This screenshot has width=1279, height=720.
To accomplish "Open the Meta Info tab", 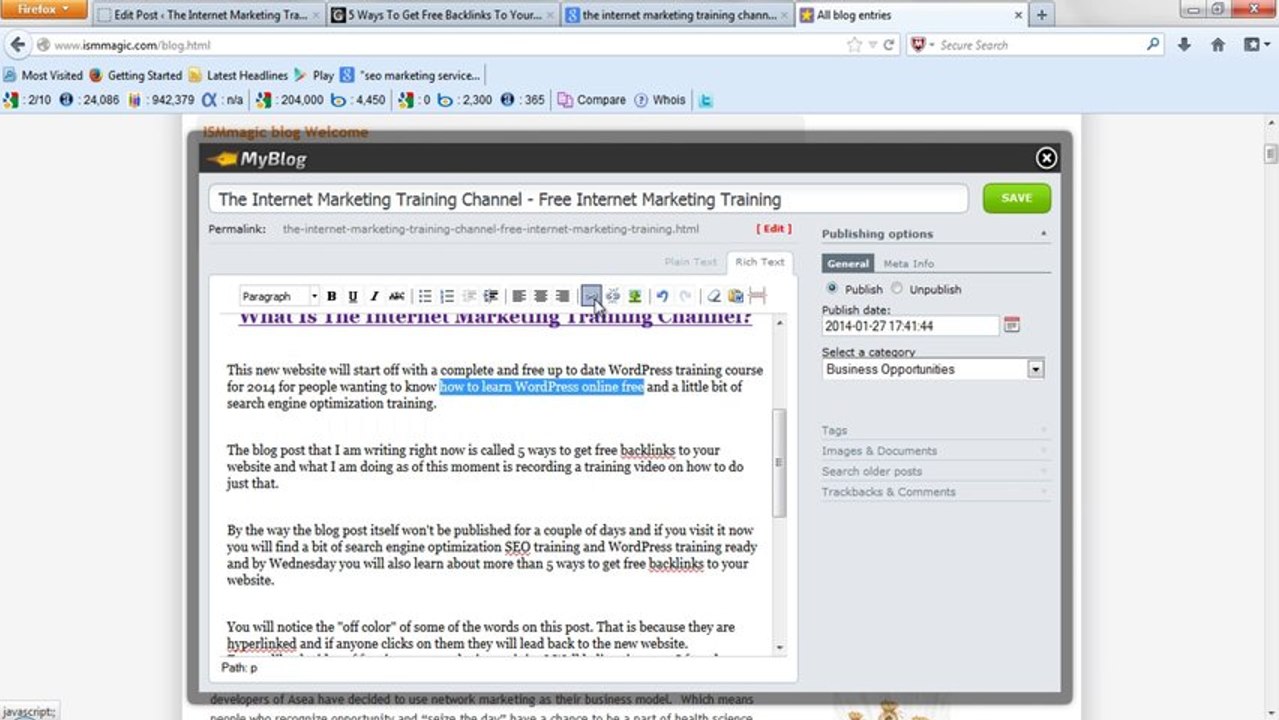I will click(908, 263).
